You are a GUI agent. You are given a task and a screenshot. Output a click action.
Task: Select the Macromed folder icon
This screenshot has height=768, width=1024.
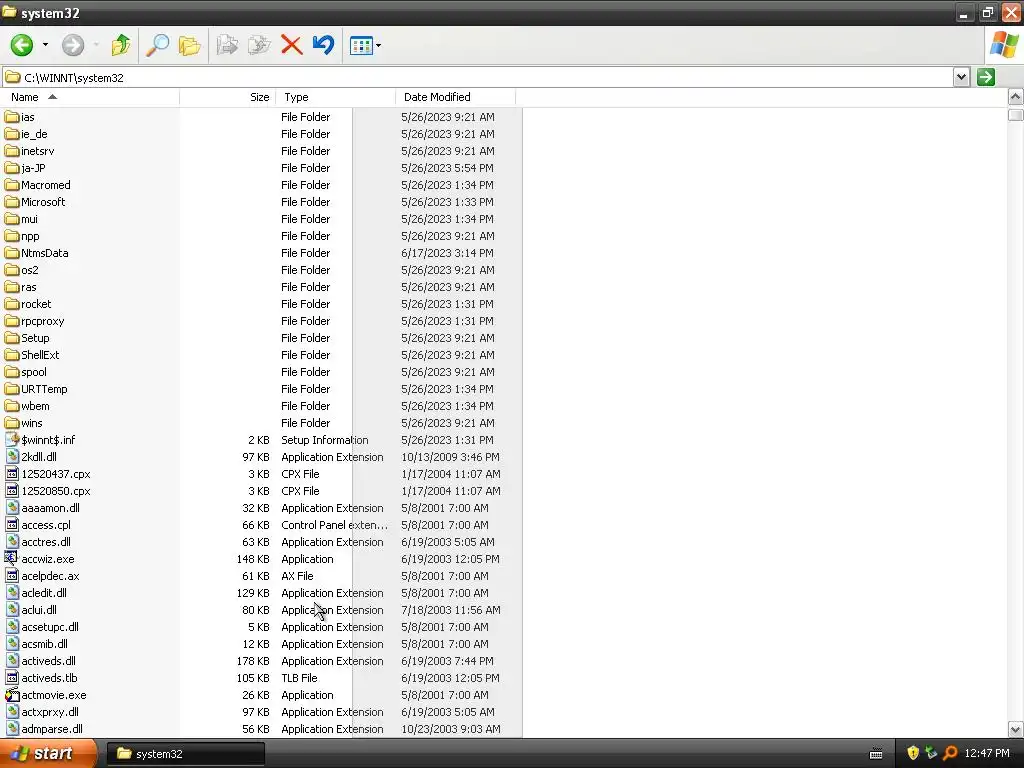(12, 185)
